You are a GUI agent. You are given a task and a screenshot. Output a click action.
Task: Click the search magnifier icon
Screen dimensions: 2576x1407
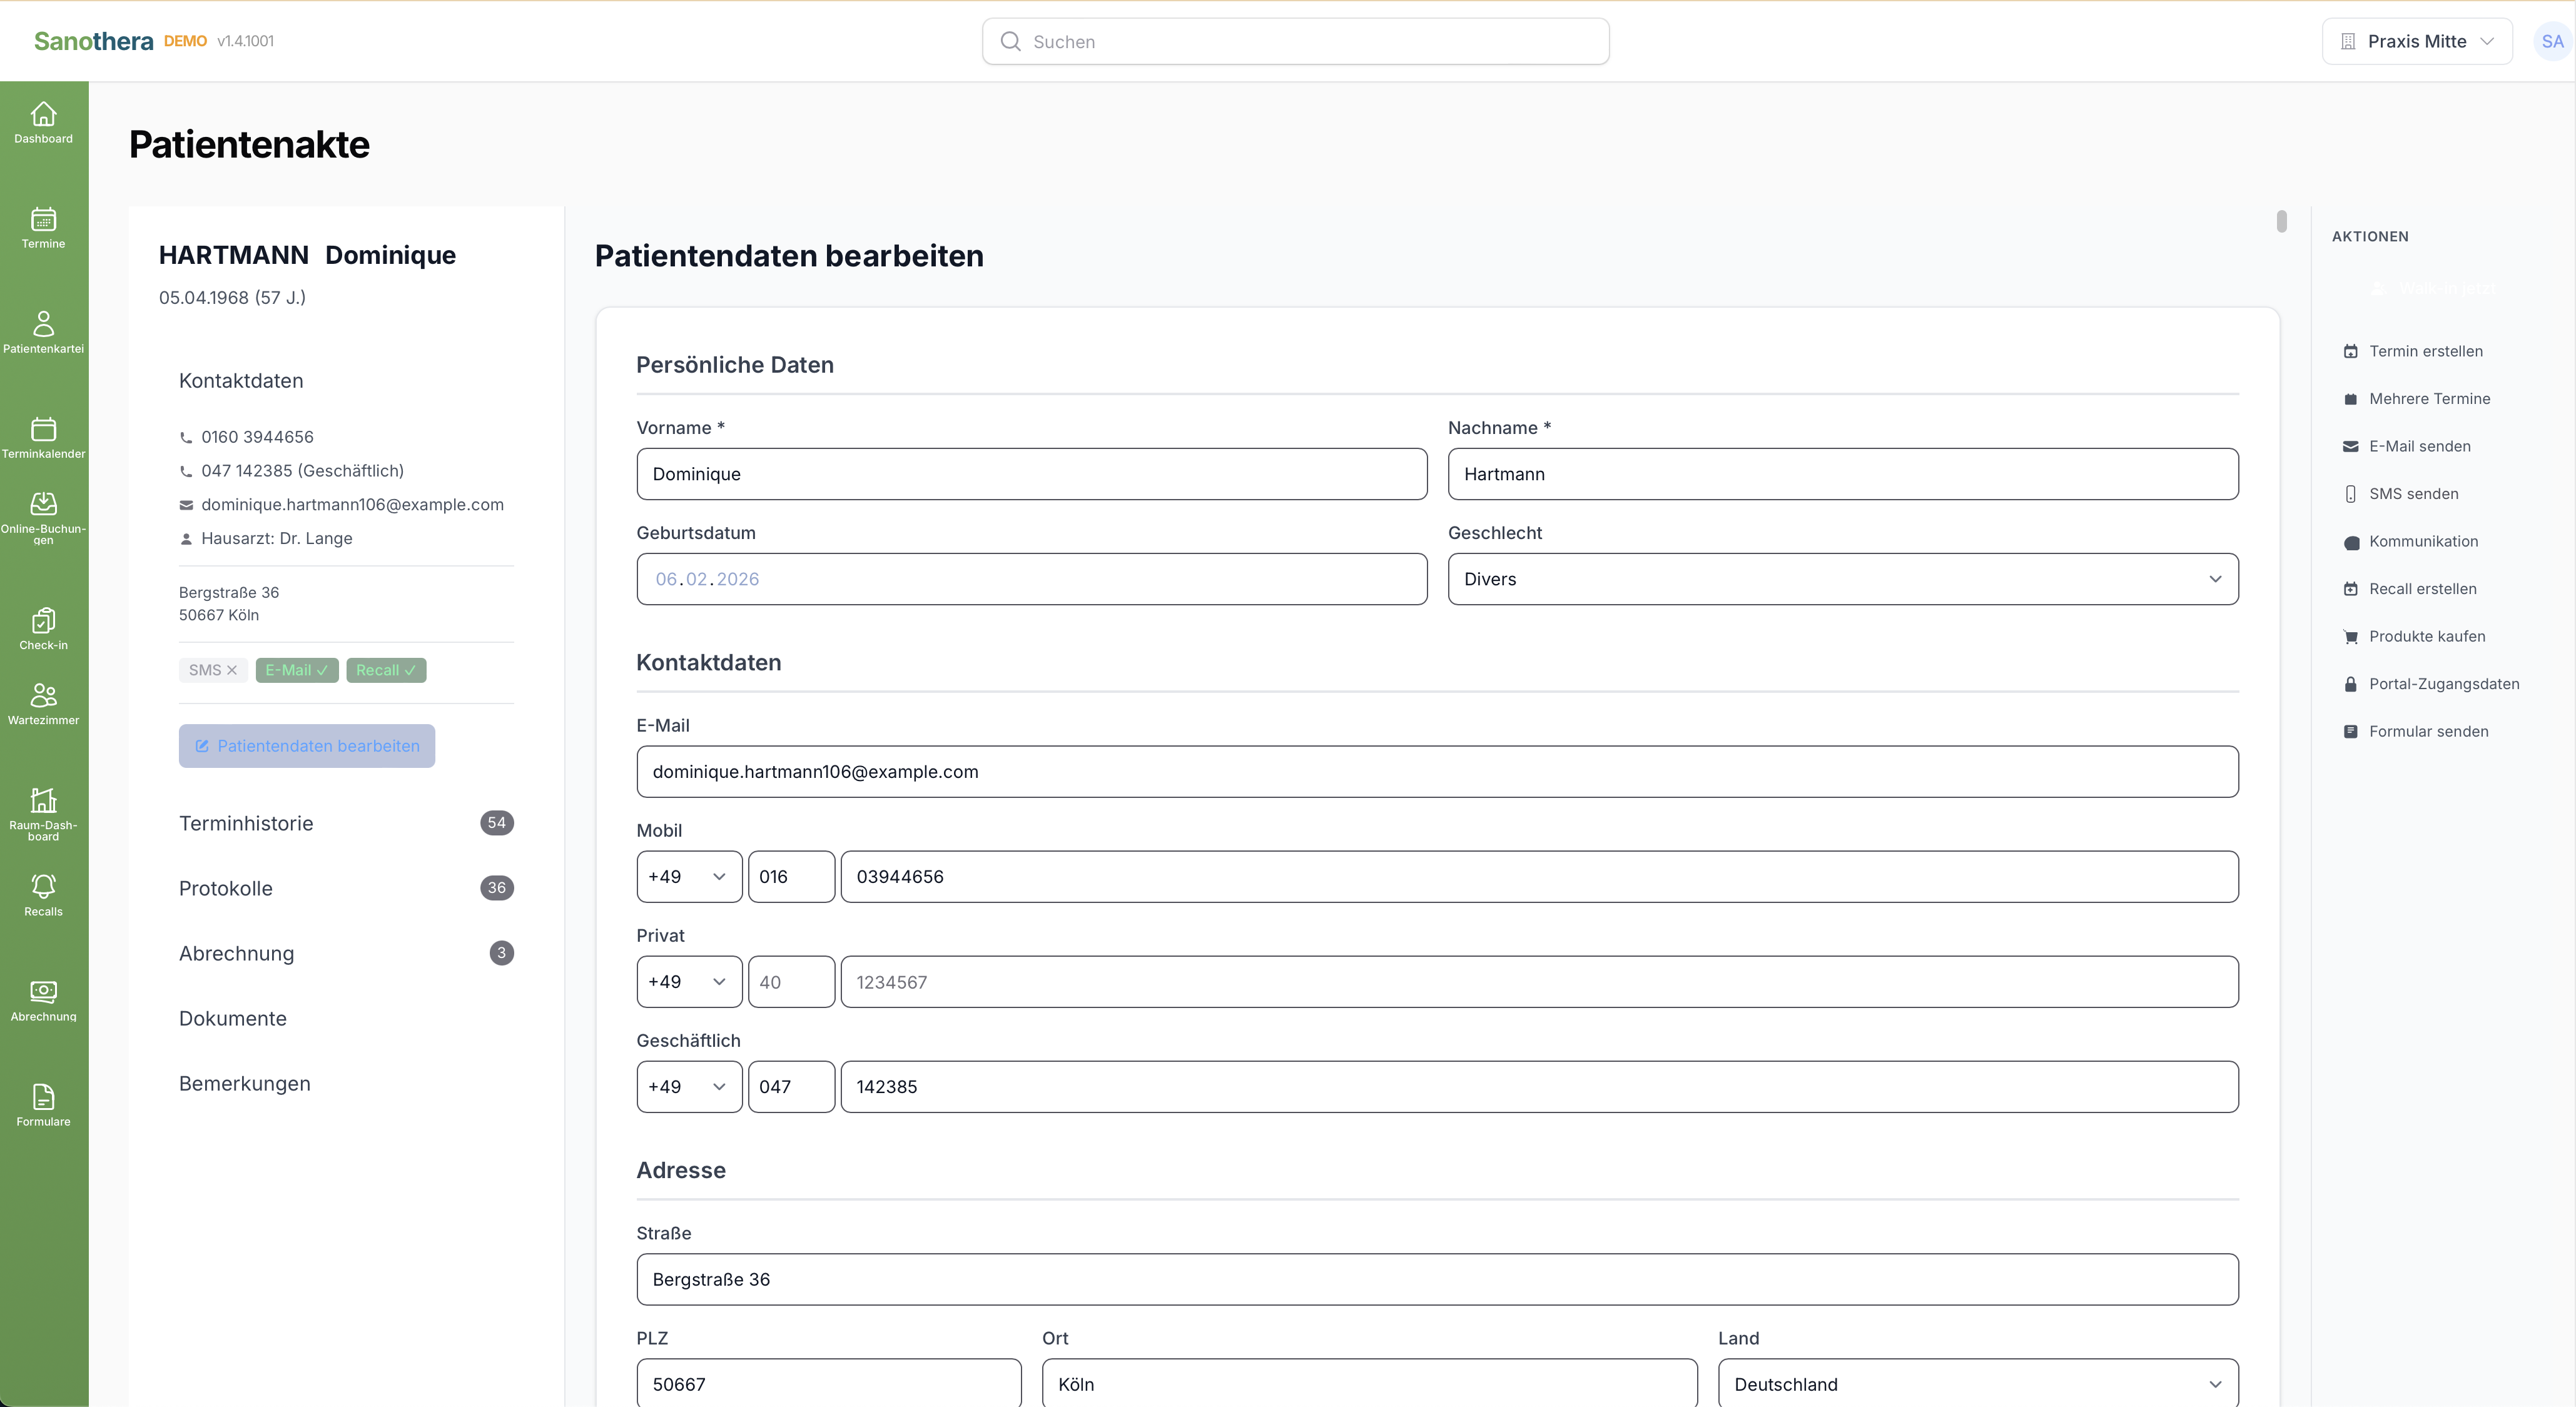(x=1010, y=41)
